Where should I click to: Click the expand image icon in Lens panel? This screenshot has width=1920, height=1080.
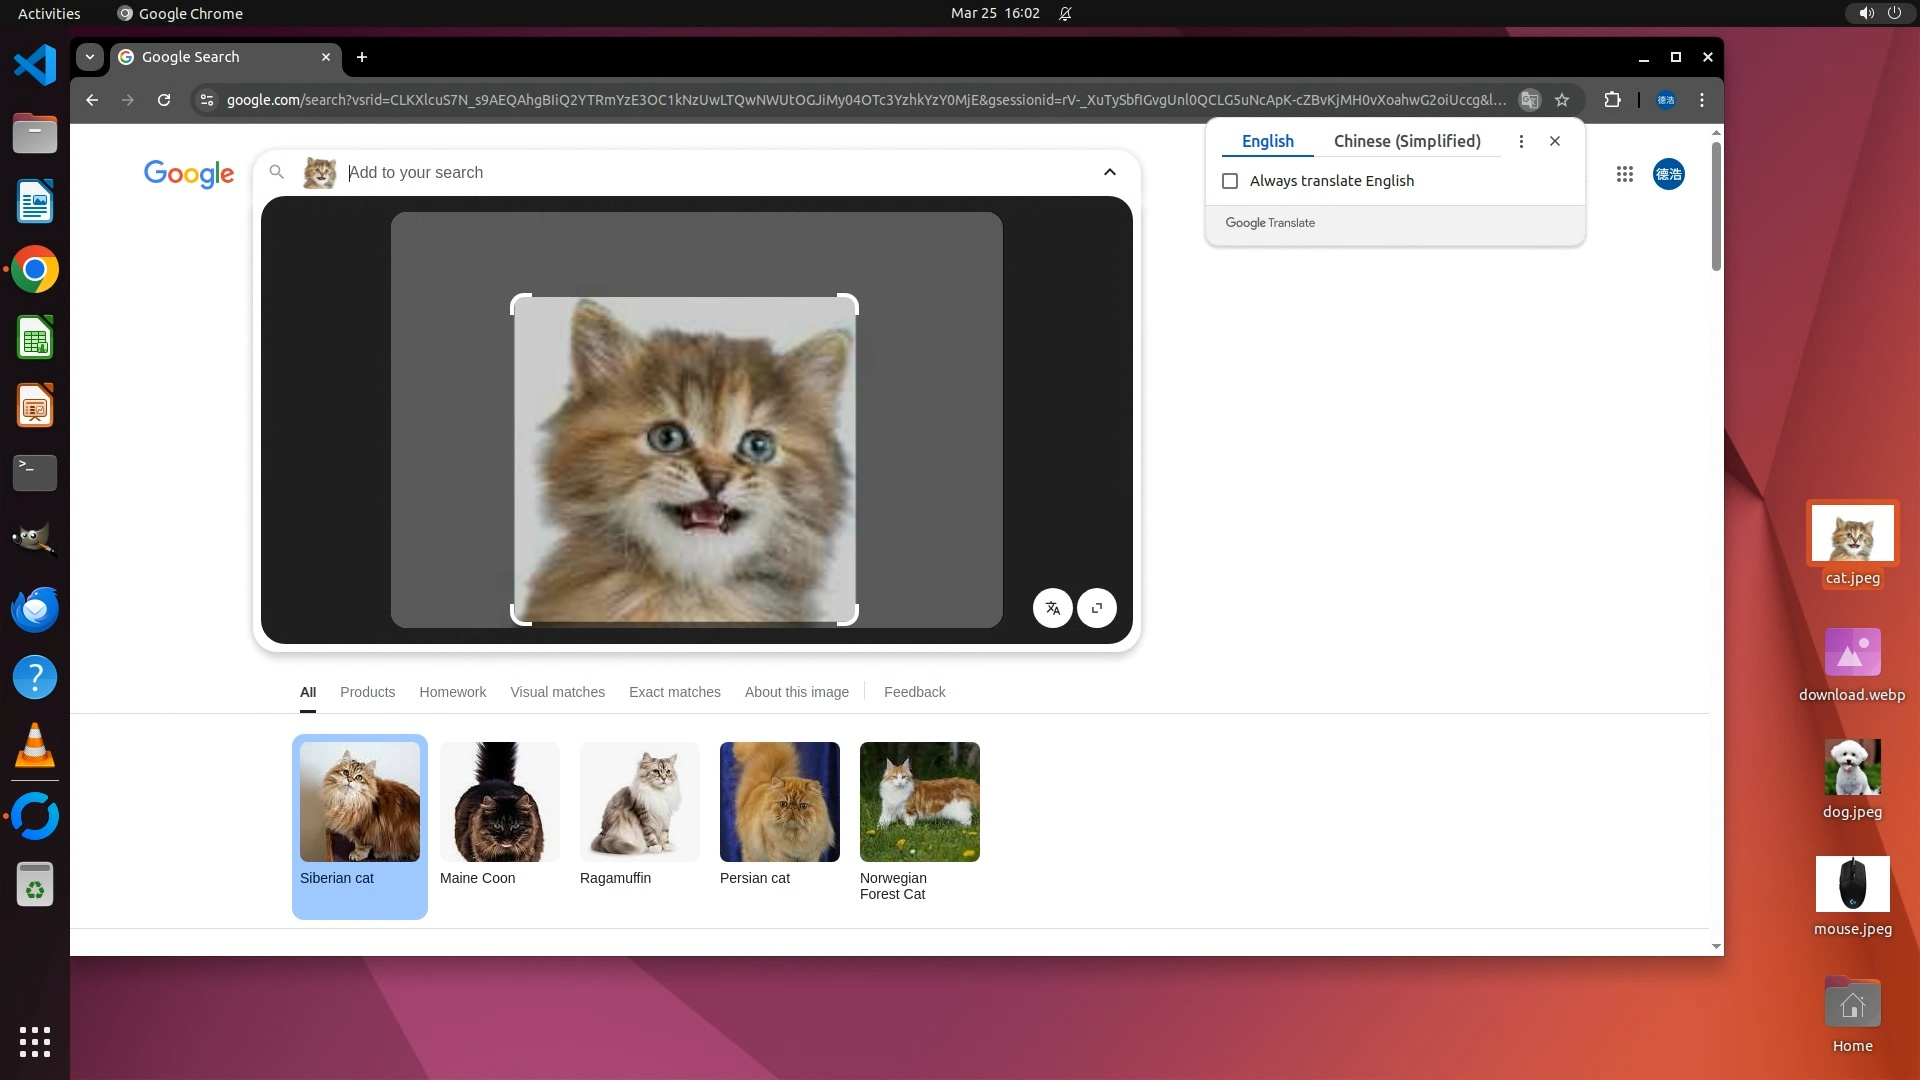(1097, 608)
